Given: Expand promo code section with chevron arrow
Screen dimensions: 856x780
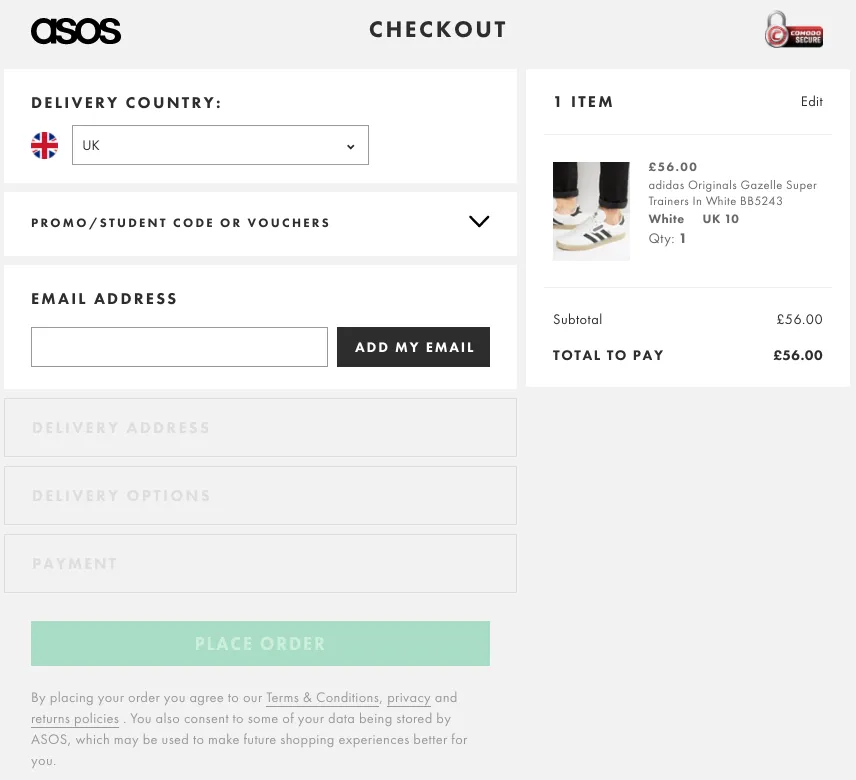Looking at the screenshot, I should 479,222.
